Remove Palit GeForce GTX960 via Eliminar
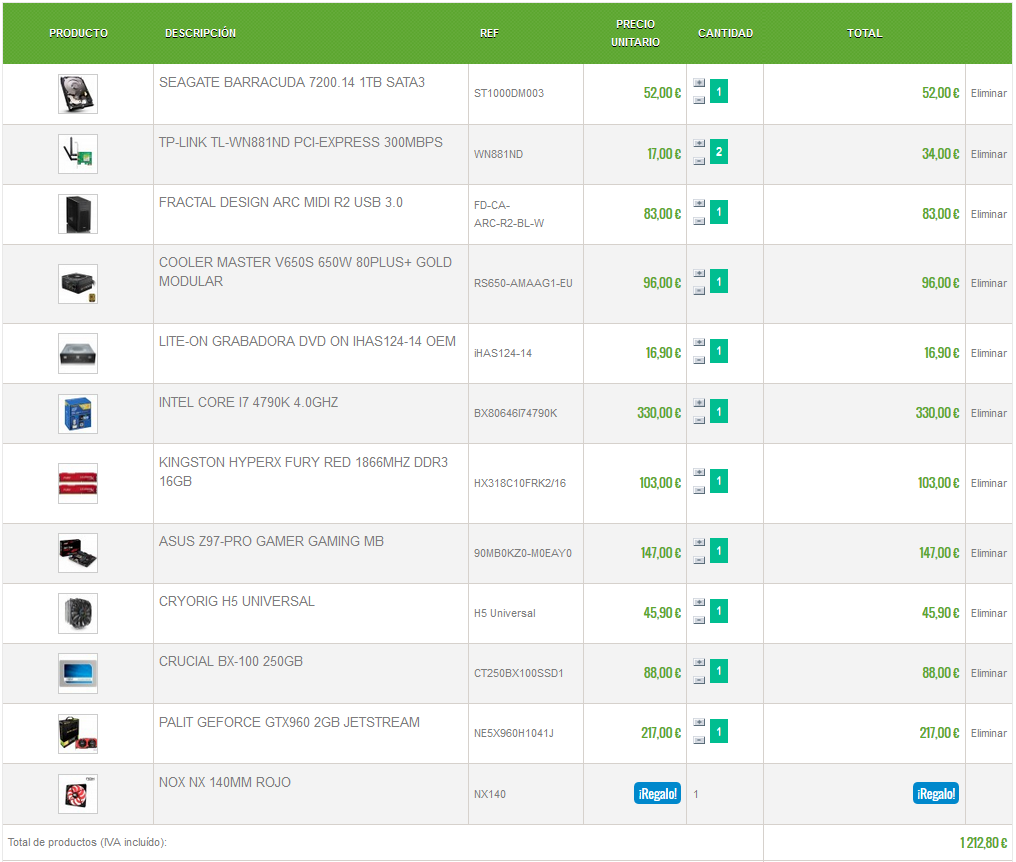 point(989,734)
